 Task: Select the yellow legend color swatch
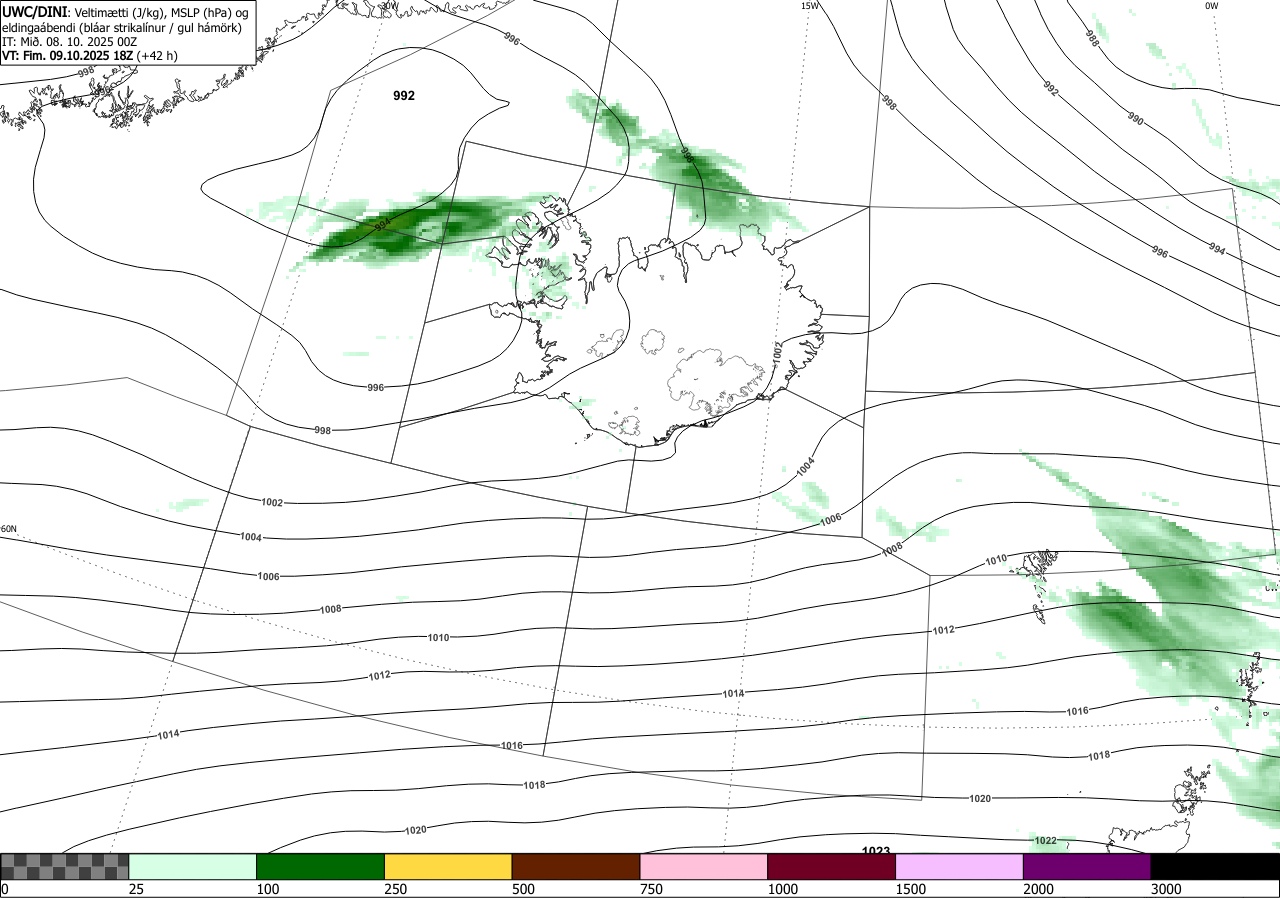tap(448, 866)
